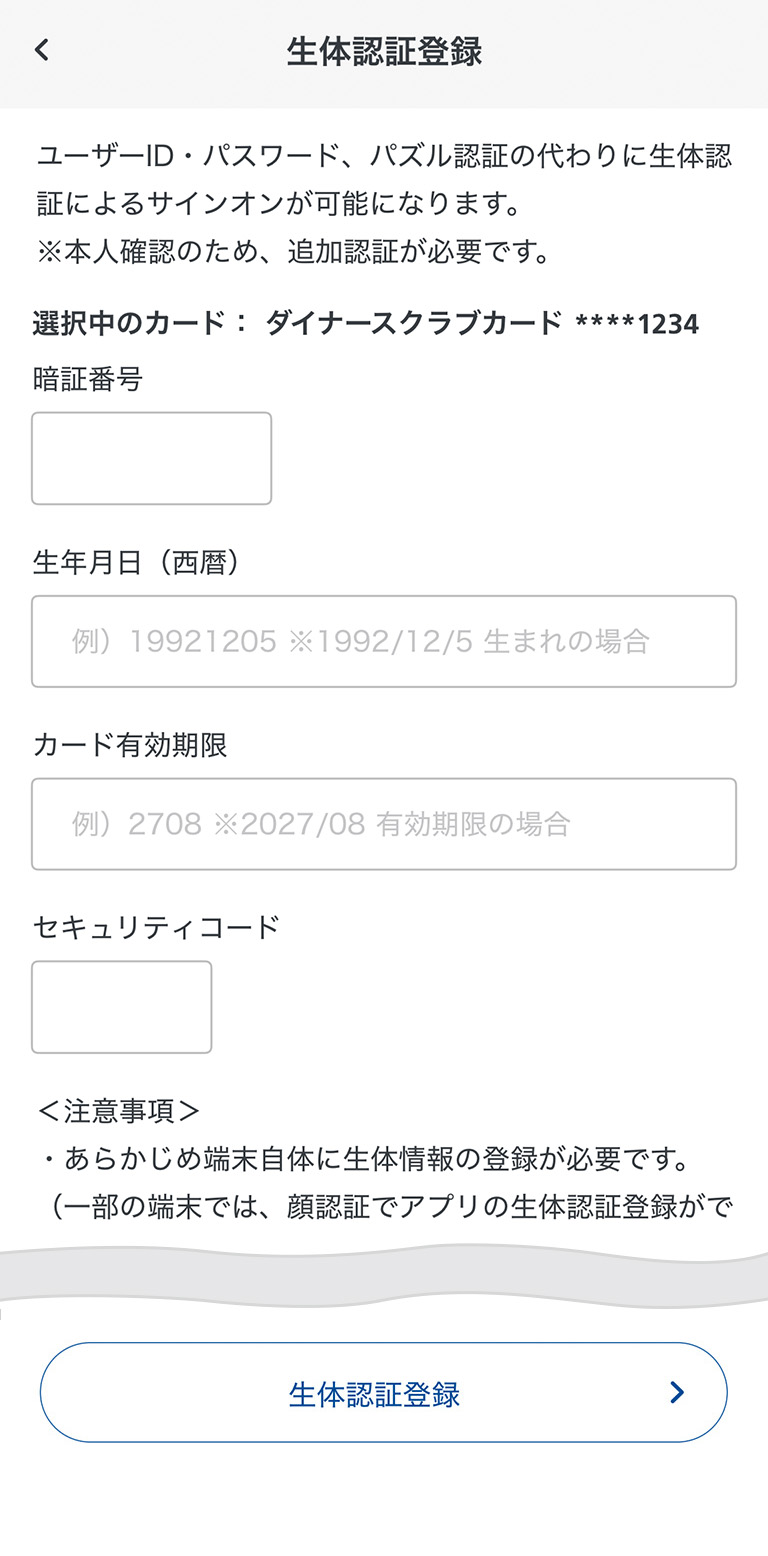Click the ※本人確認のため note line
768x1556 pixels.
tap(295, 251)
